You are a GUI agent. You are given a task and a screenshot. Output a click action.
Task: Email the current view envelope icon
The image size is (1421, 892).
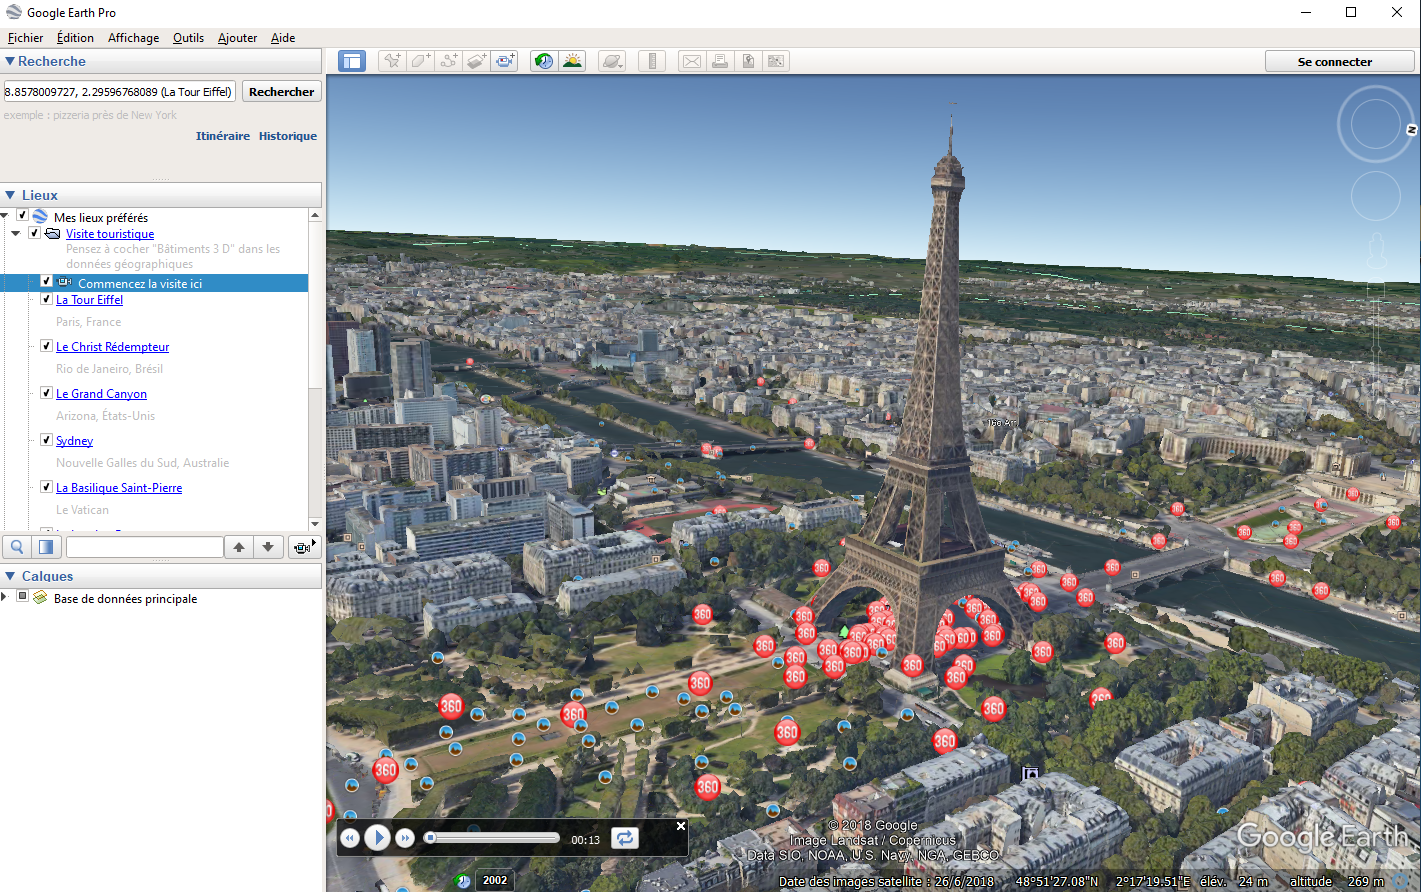(x=692, y=61)
